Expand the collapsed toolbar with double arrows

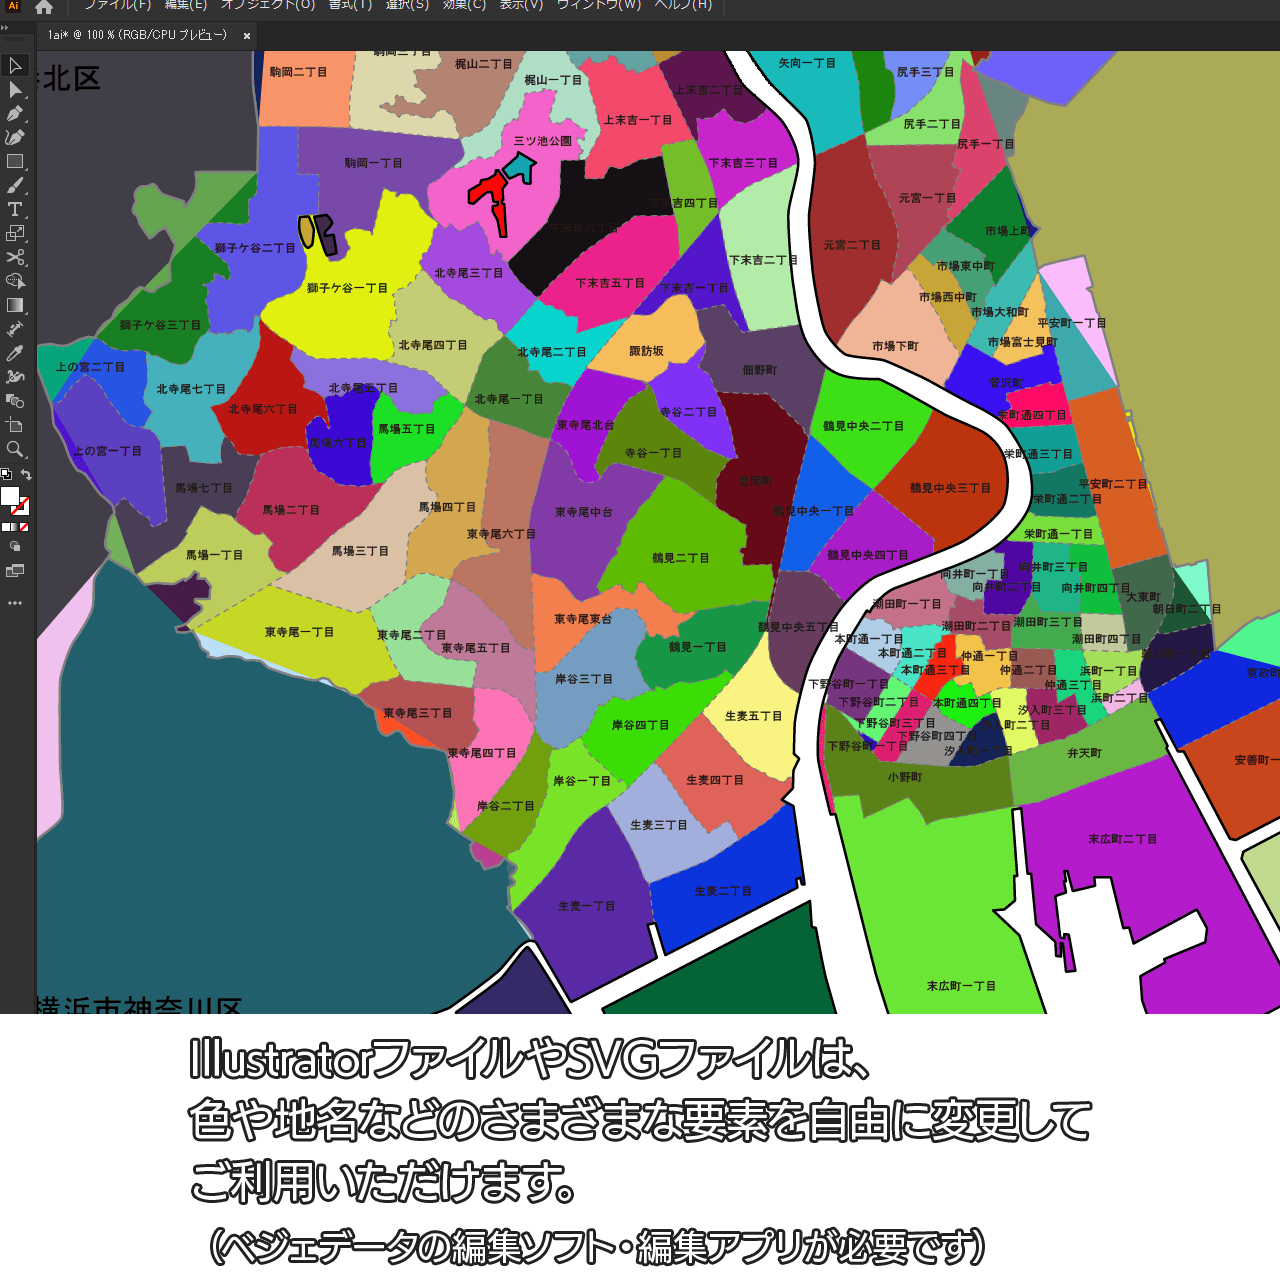tap(5, 28)
